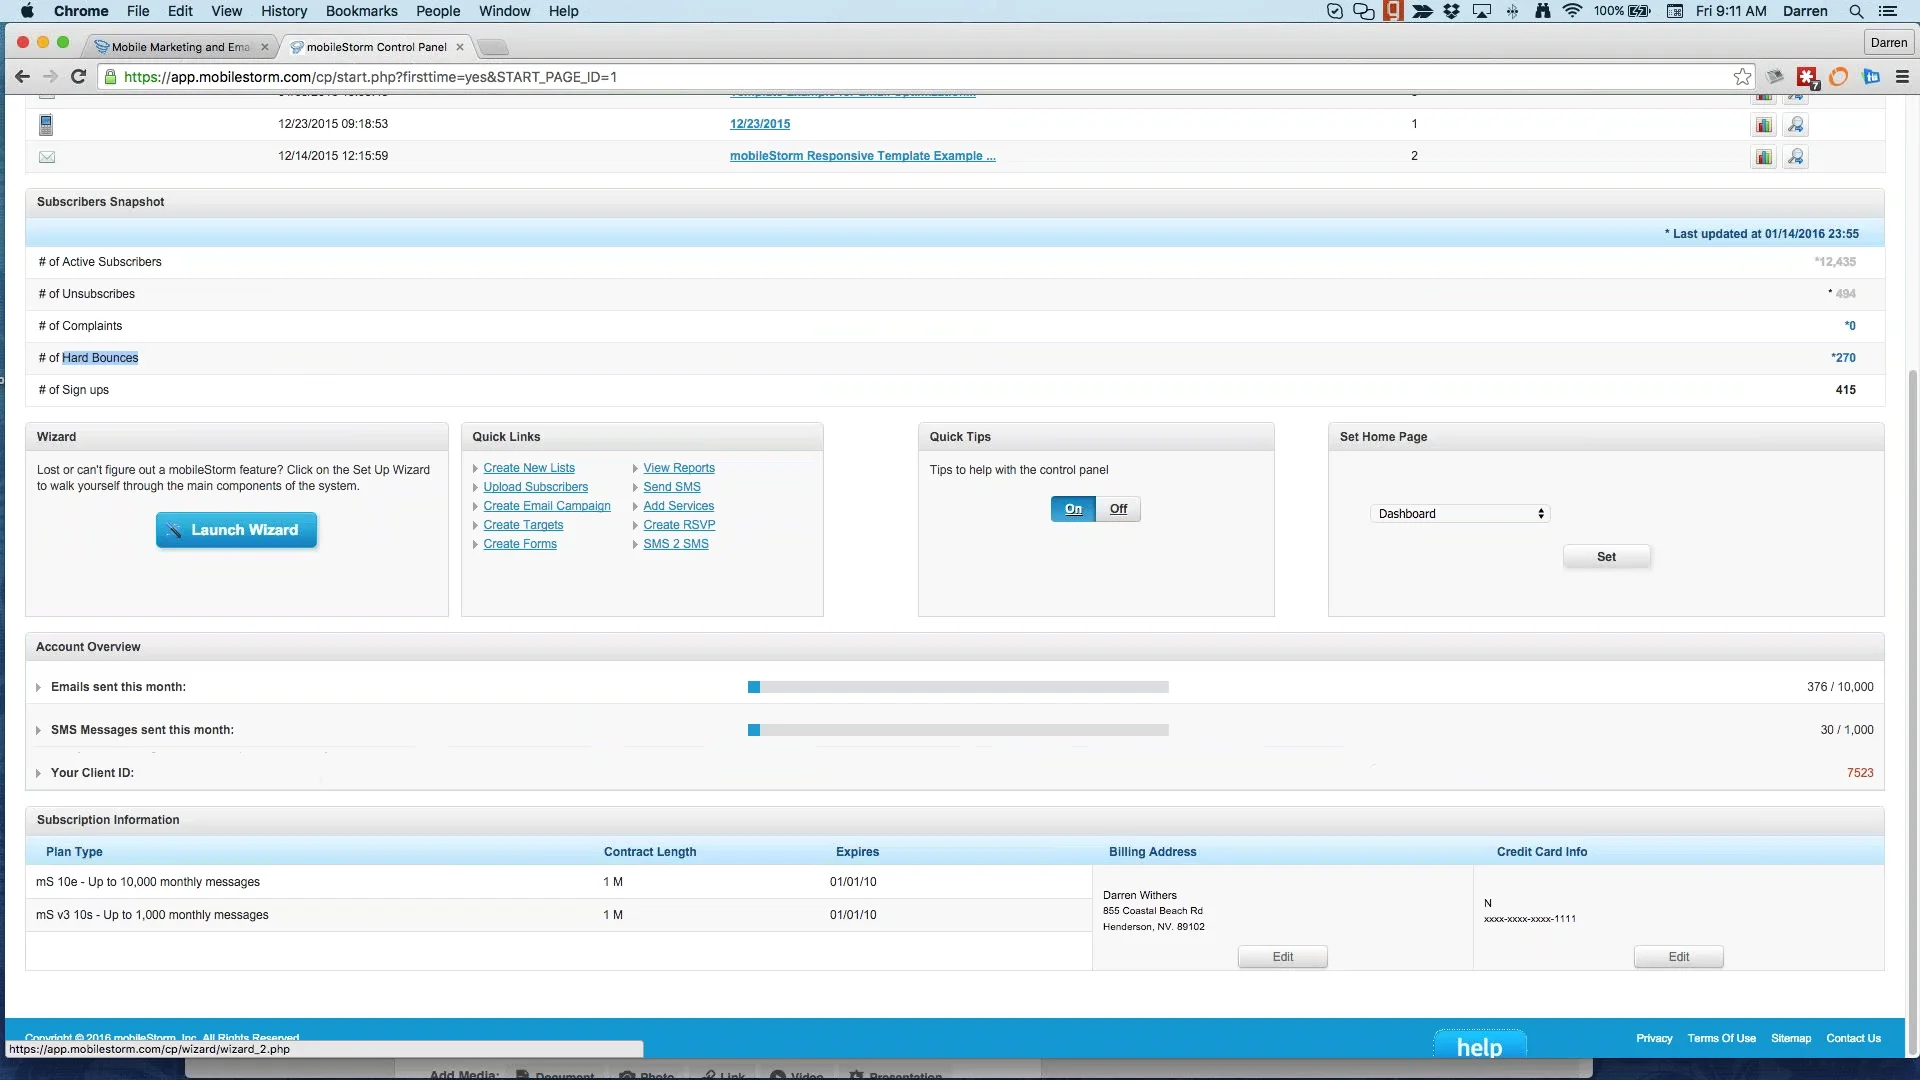Click the SMS Messages sent progress bar
Screen dimensions: 1920x1080
point(957,730)
